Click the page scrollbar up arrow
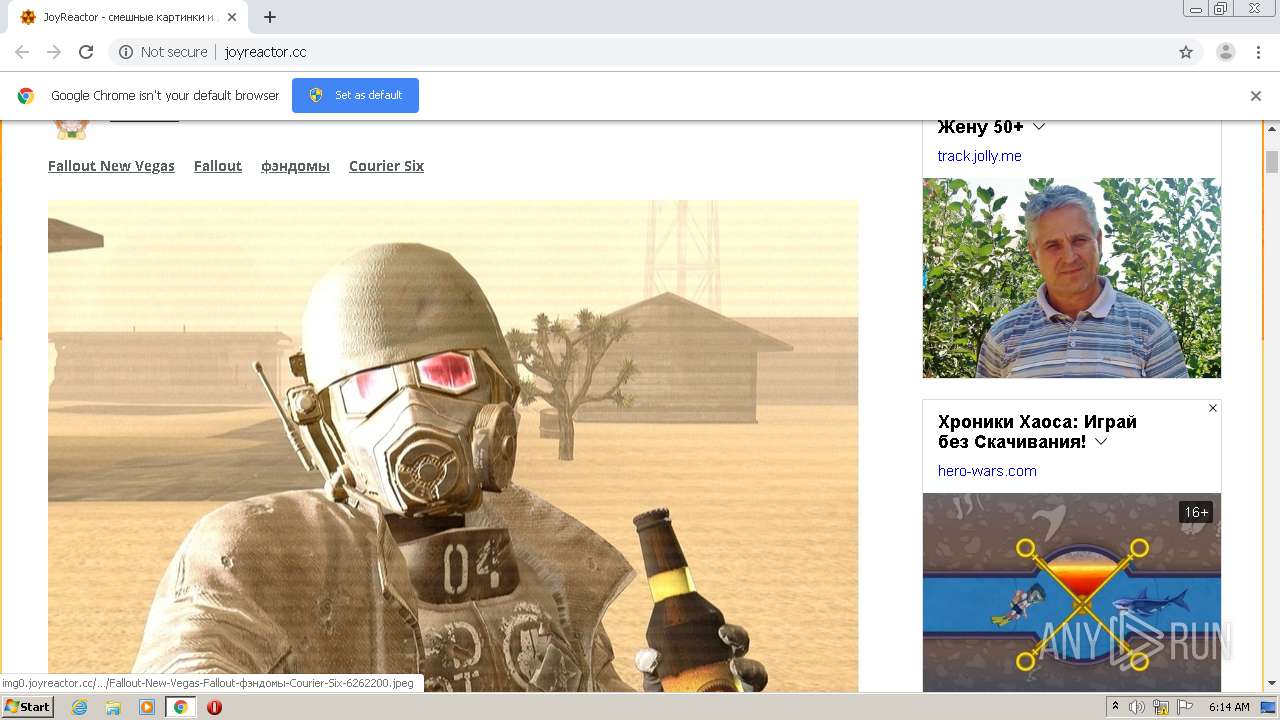Screen dimensions: 1280x720 (x=1272, y=130)
